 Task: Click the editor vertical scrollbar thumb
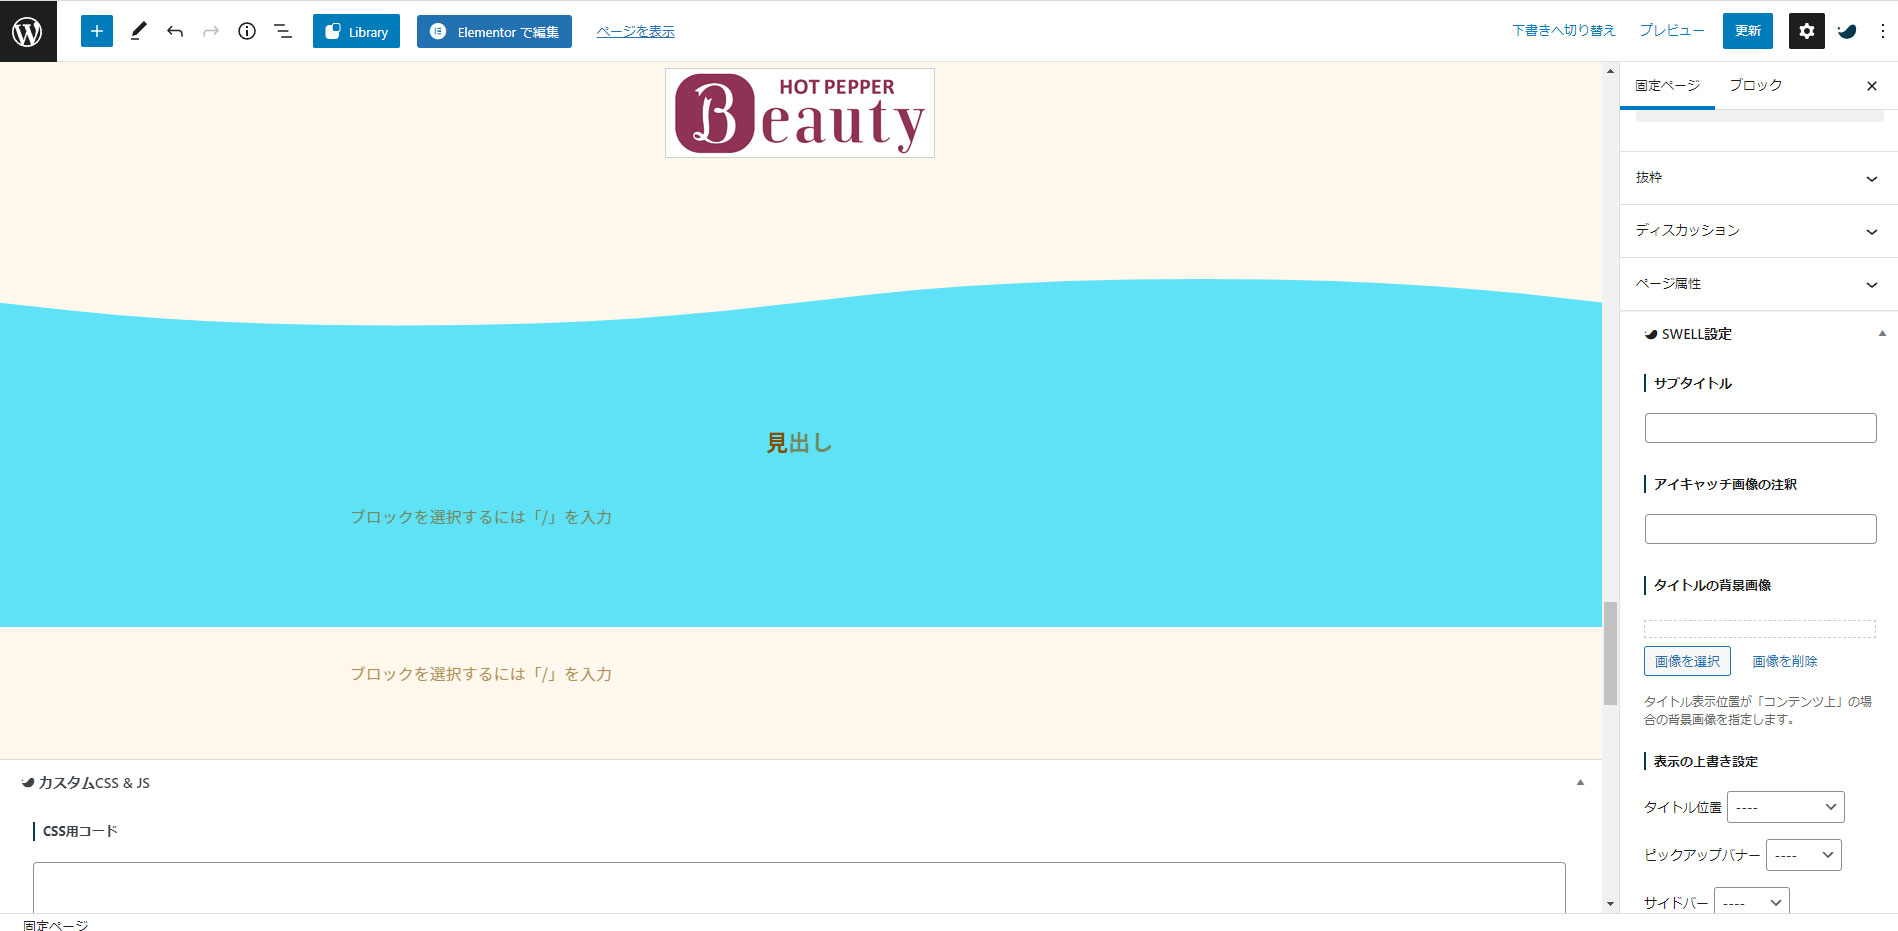tap(1610, 653)
